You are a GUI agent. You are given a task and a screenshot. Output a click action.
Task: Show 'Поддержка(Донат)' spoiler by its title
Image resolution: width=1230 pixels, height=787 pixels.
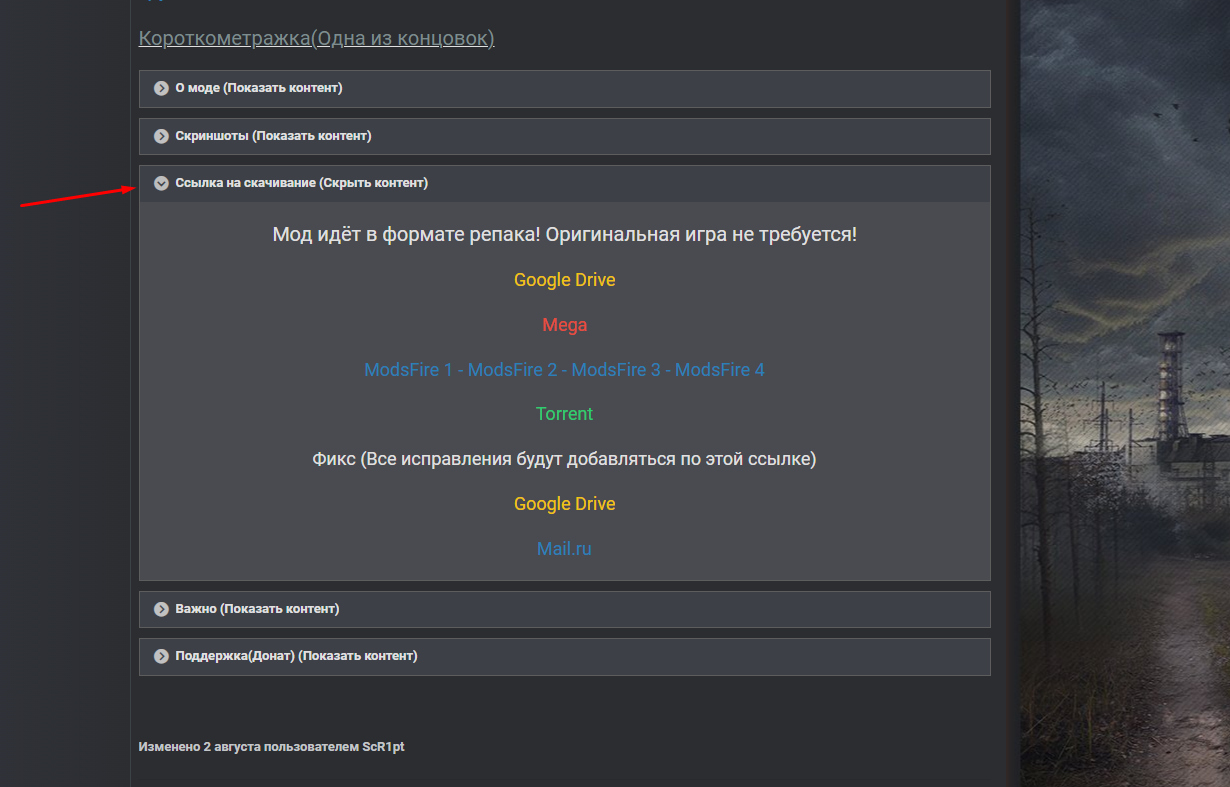[296, 656]
